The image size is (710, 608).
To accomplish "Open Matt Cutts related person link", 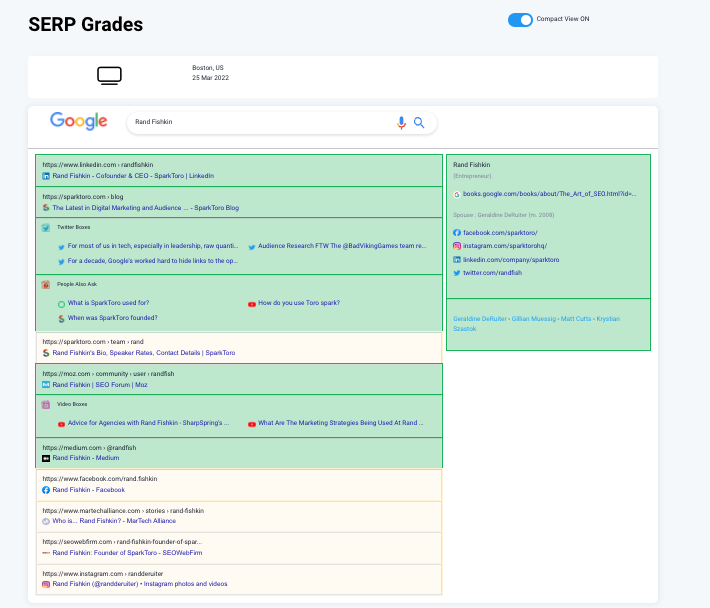I will click(x=576, y=319).
